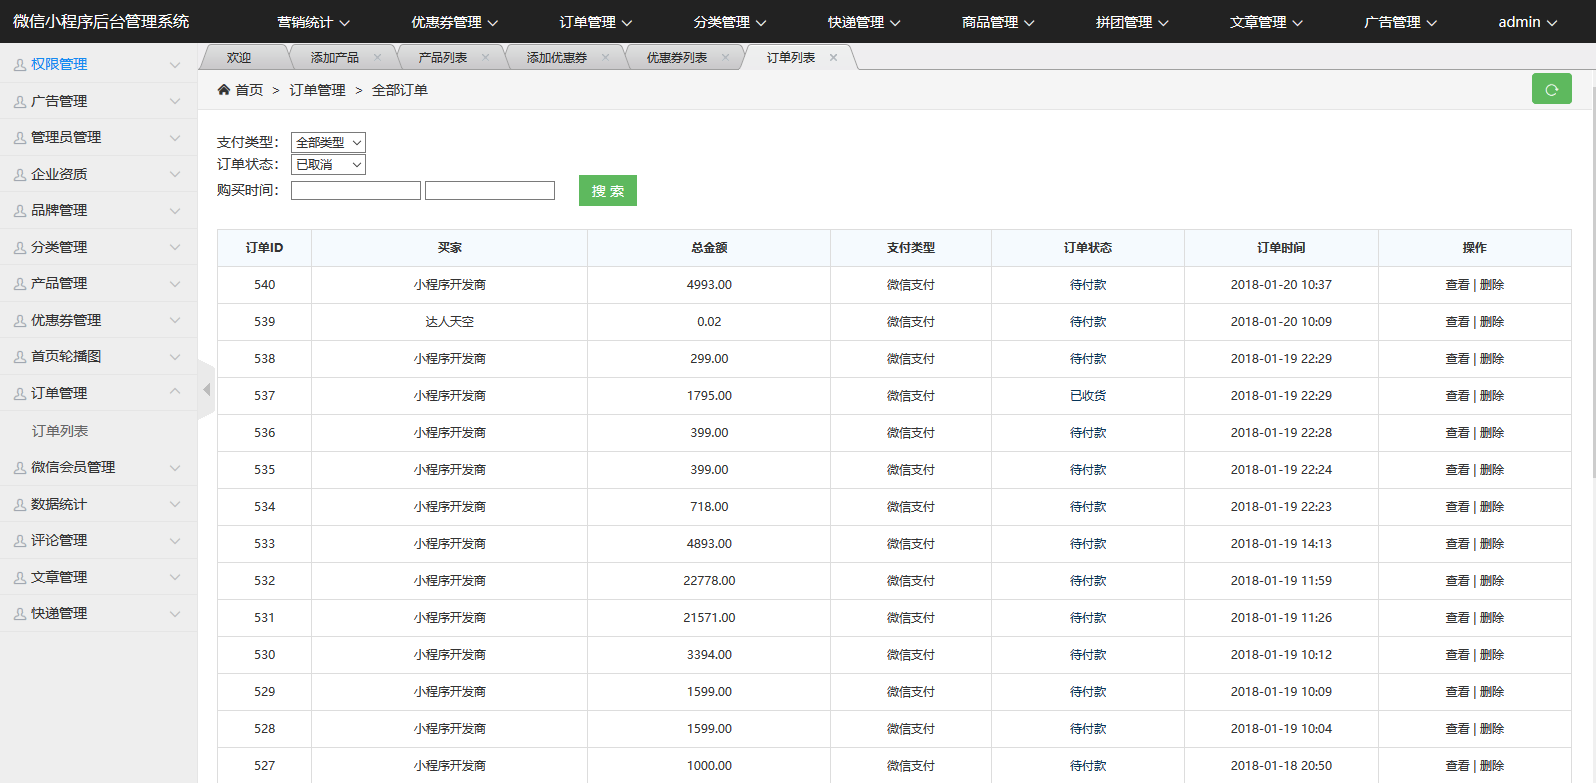Expand 分类管理 top menu
Screen dimensions: 1596x783
click(x=729, y=22)
